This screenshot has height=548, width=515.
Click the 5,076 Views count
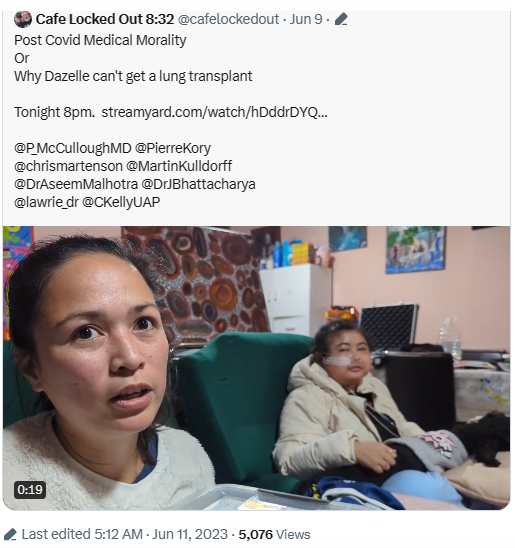274,535
